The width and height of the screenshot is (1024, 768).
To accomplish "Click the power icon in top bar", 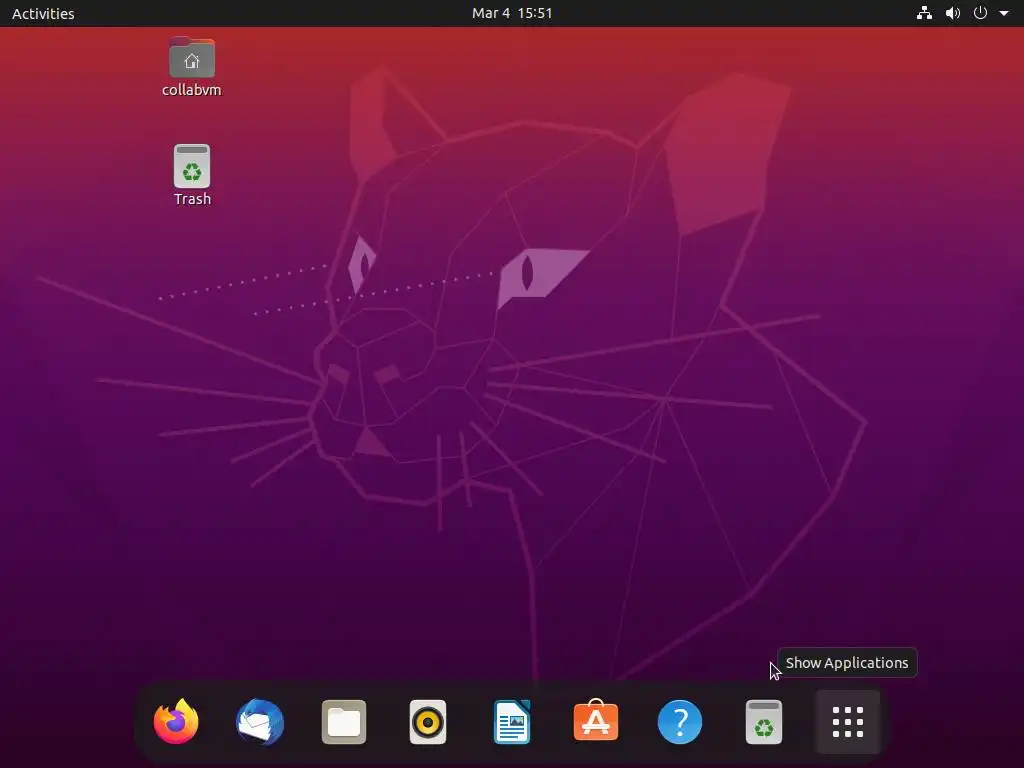I will (980, 13).
